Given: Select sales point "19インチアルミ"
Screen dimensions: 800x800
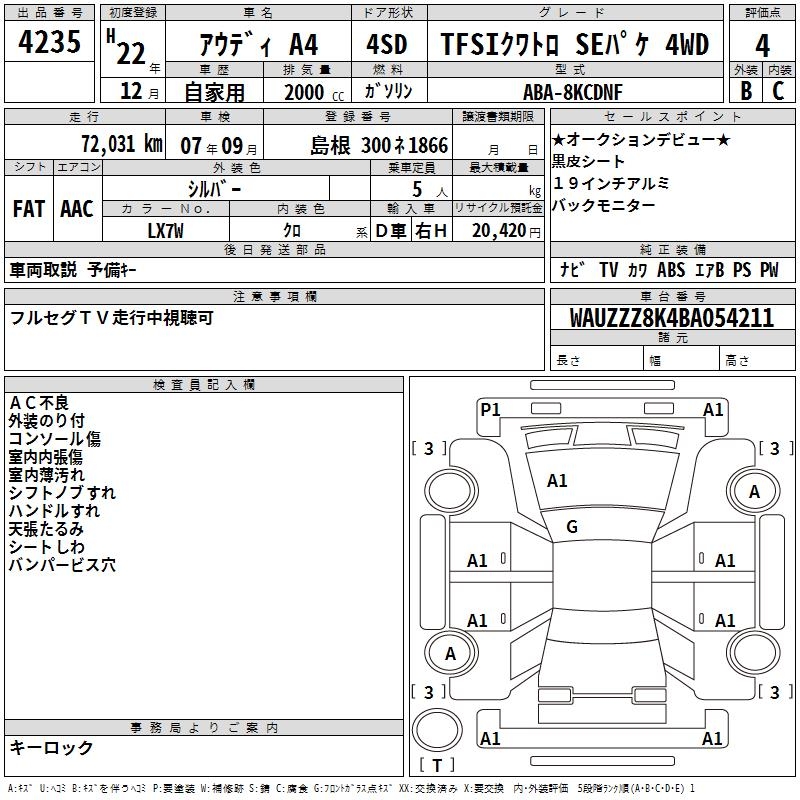Looking at the screenshot, I should [x=611, y=183].
